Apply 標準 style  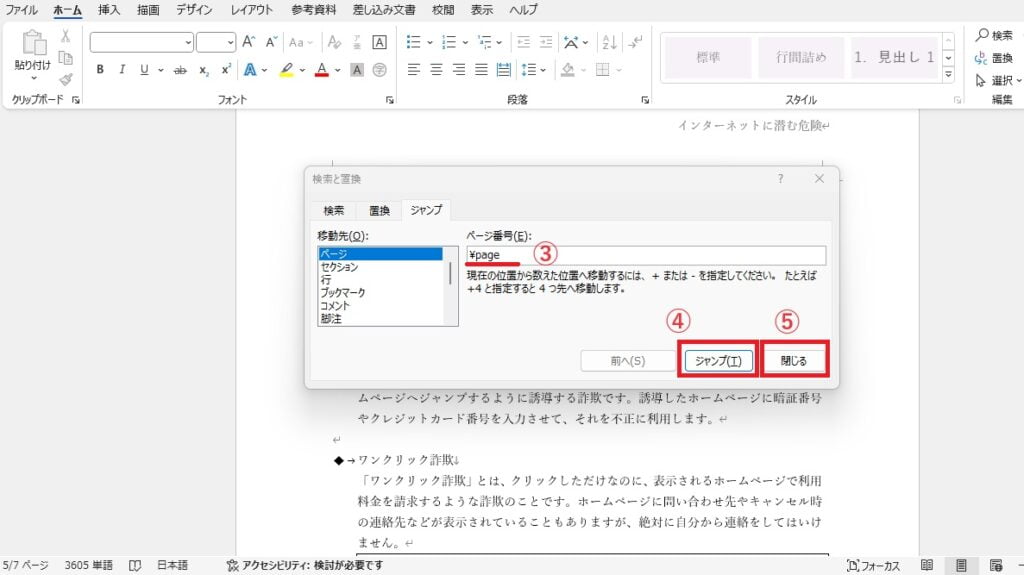coord(708,58)
